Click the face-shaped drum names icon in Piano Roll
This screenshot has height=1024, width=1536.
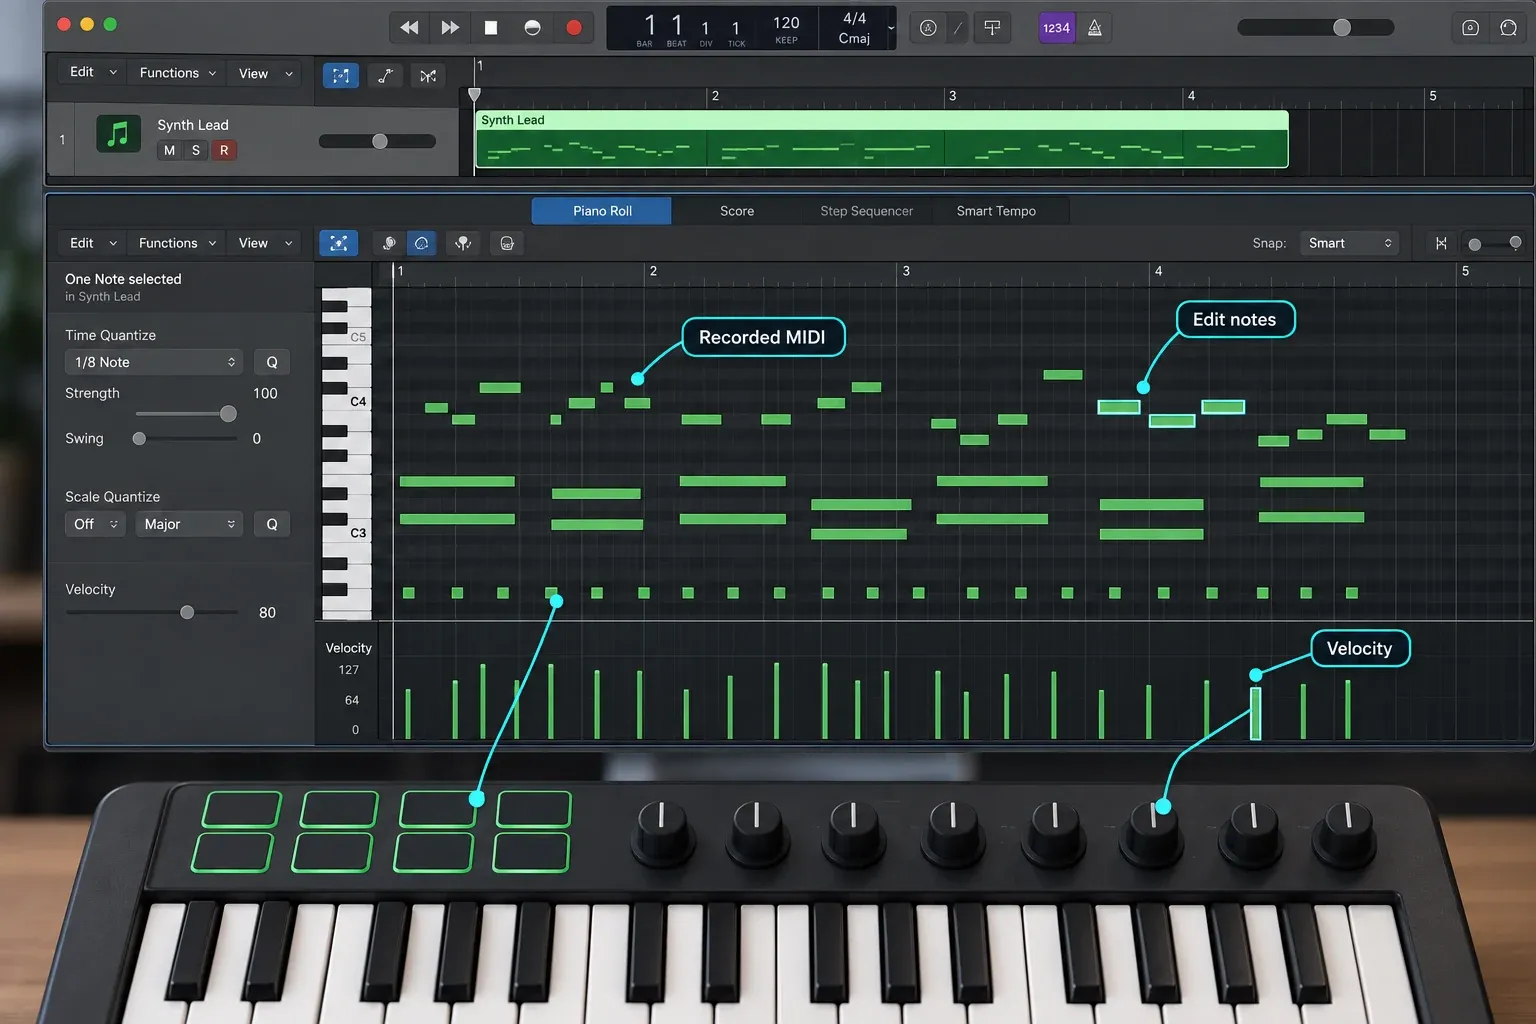pos(507,243)
